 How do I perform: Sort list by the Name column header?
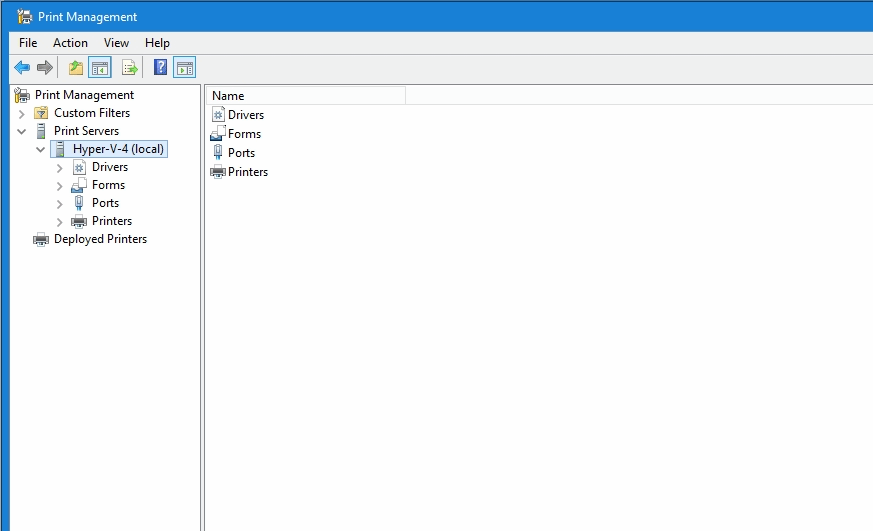click(306, 96)
